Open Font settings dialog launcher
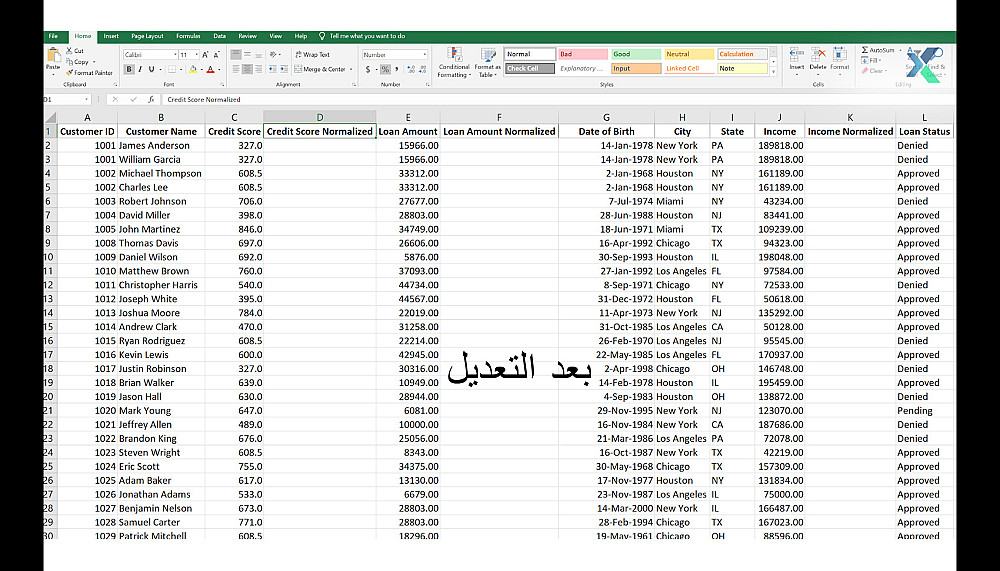The width and height of the screenshot is (1000, 571). 222,85
